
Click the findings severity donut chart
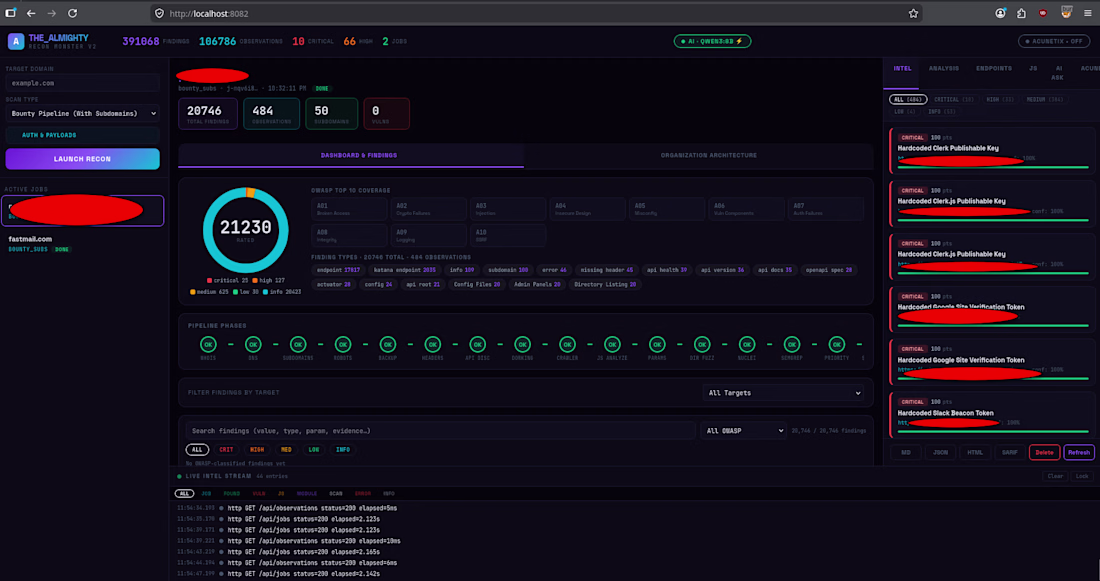coord(246,230)
